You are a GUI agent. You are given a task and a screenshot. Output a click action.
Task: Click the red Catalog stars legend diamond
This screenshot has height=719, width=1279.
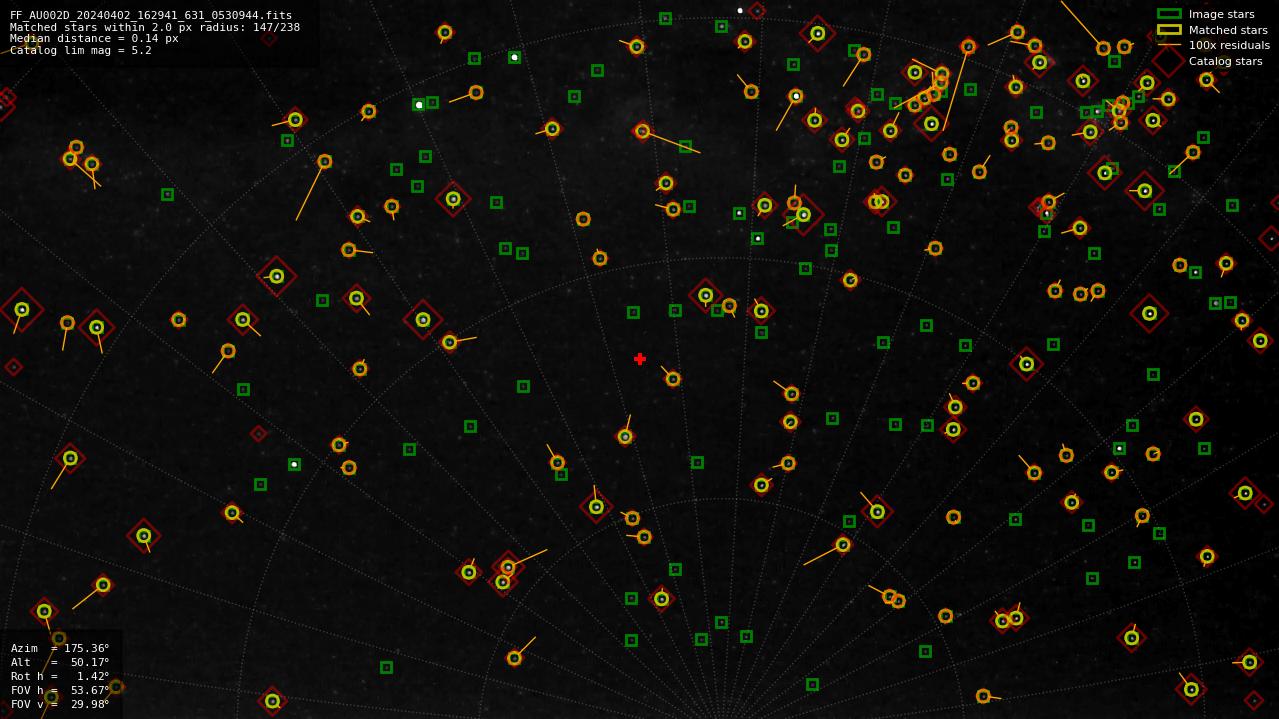[x=1168, y=60]
